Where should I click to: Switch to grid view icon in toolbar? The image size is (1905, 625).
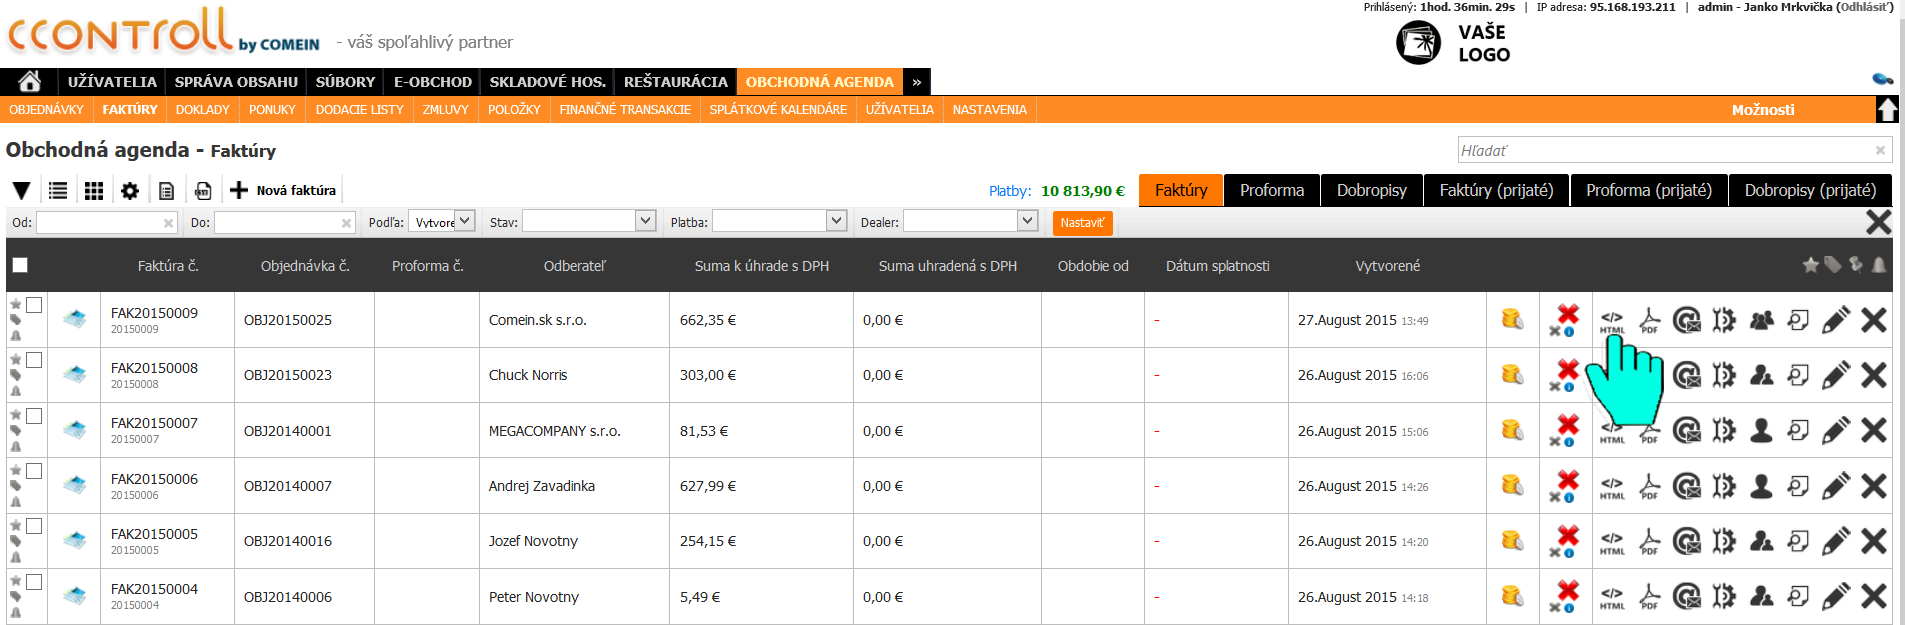coord(94,190)
